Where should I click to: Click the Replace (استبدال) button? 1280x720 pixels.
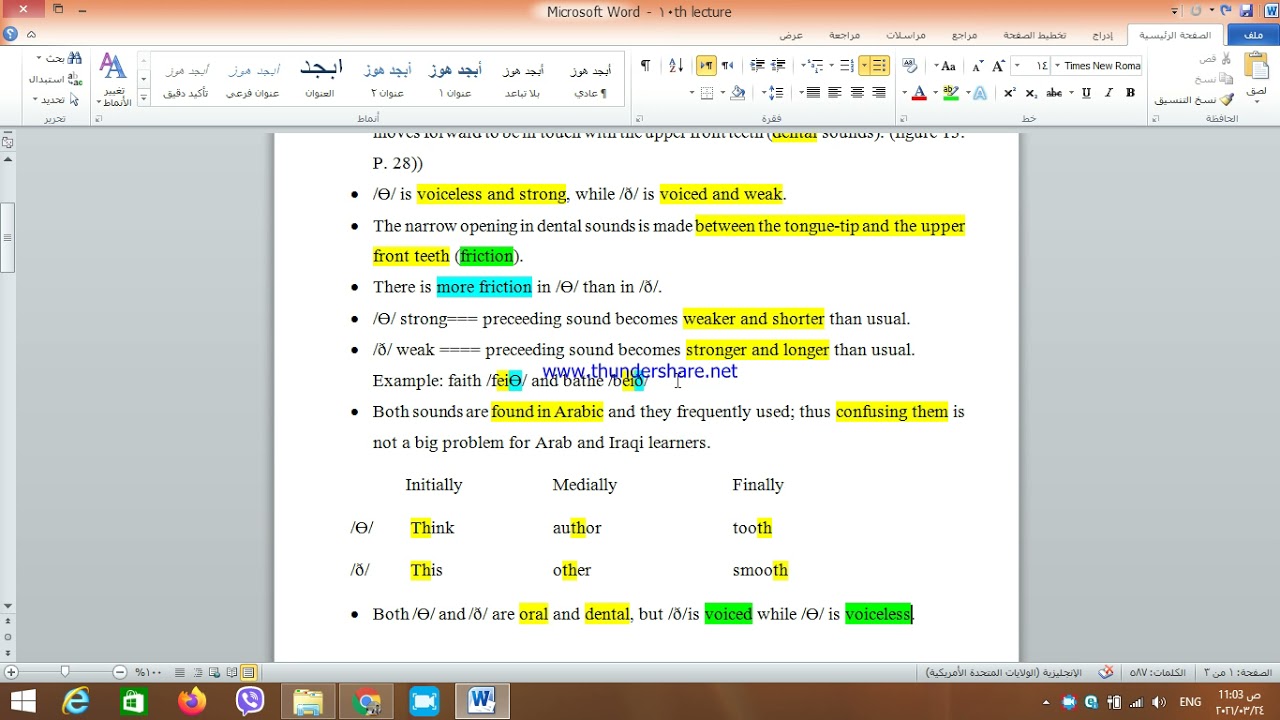coord(55,79)
